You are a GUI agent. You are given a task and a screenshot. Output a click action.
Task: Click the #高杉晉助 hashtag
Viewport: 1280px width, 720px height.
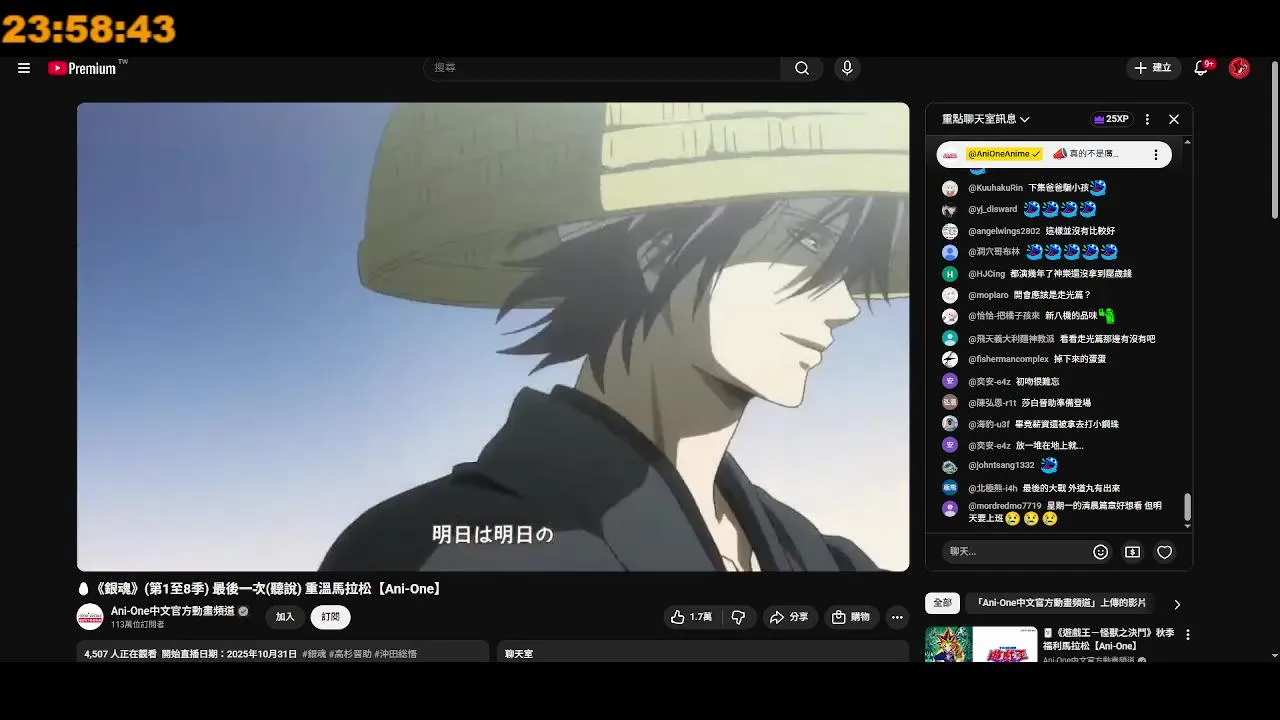pyautogui.click(x=349, y=654)
